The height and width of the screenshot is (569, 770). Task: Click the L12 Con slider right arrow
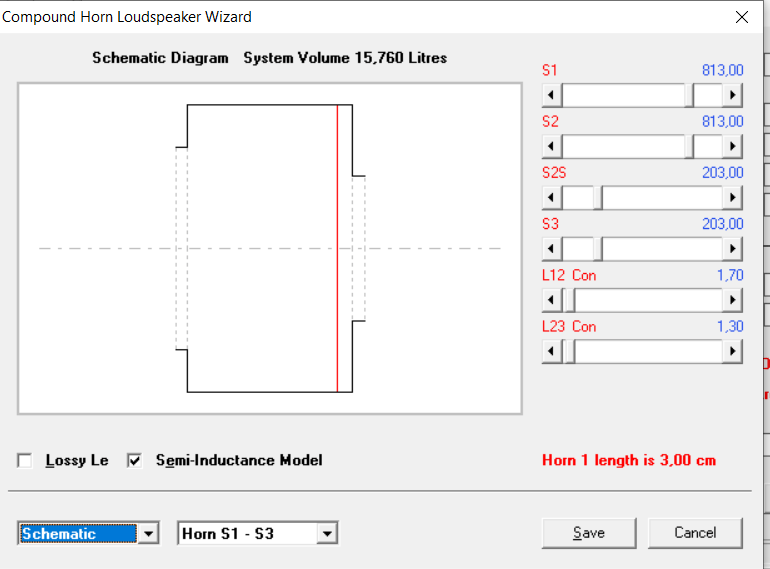click(732, 299)
